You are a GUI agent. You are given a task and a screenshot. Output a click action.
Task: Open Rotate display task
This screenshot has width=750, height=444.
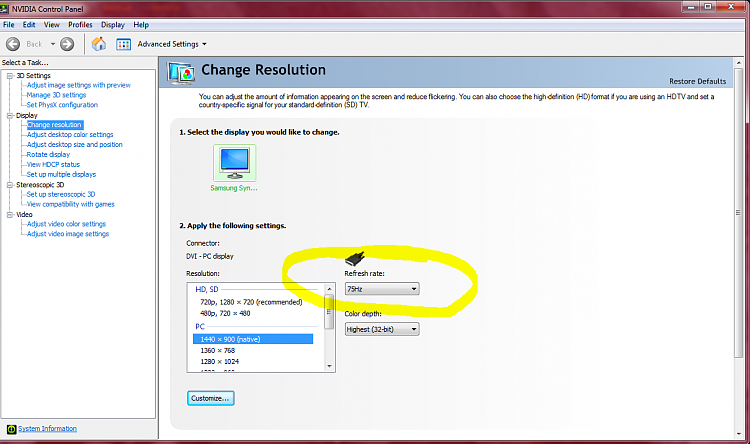tap(48, 155)
